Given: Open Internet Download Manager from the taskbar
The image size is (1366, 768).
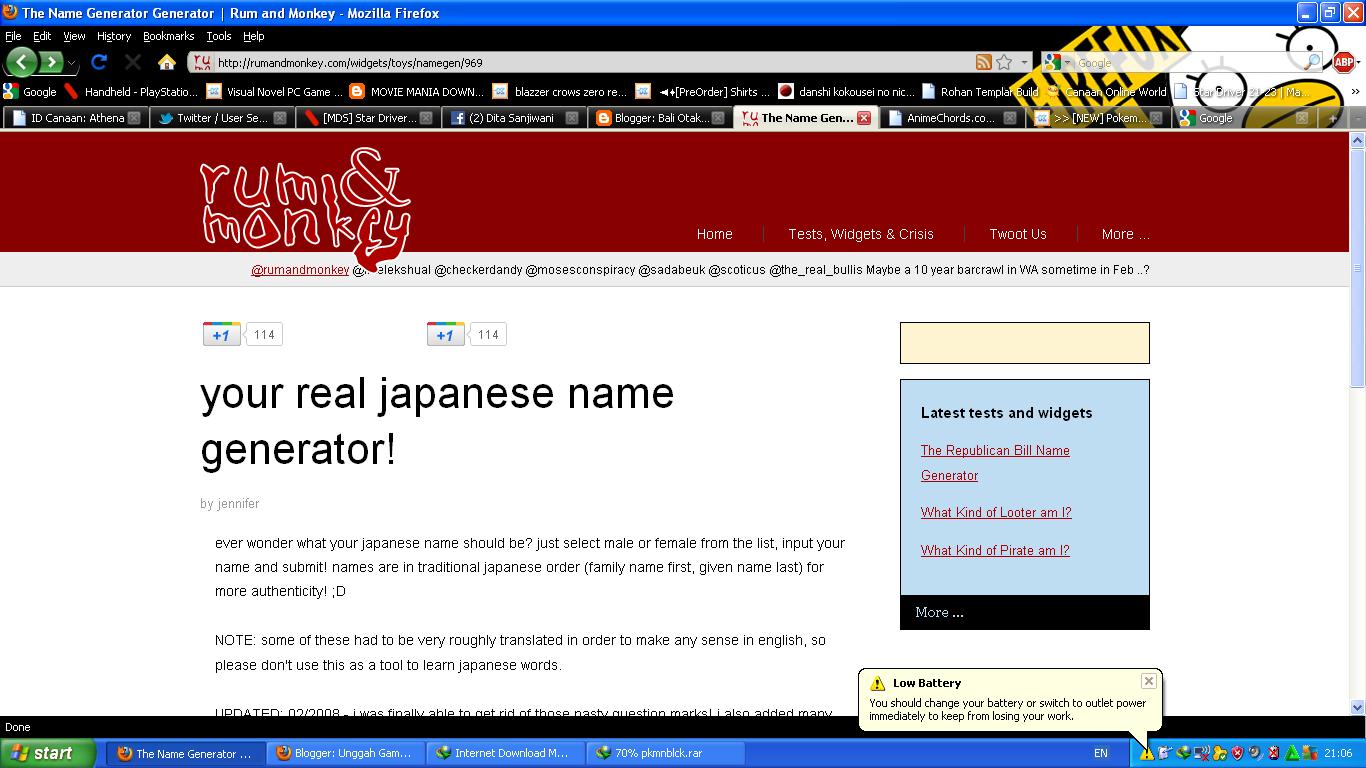Looking at the screenshot, I should click(x=505, y=752).
